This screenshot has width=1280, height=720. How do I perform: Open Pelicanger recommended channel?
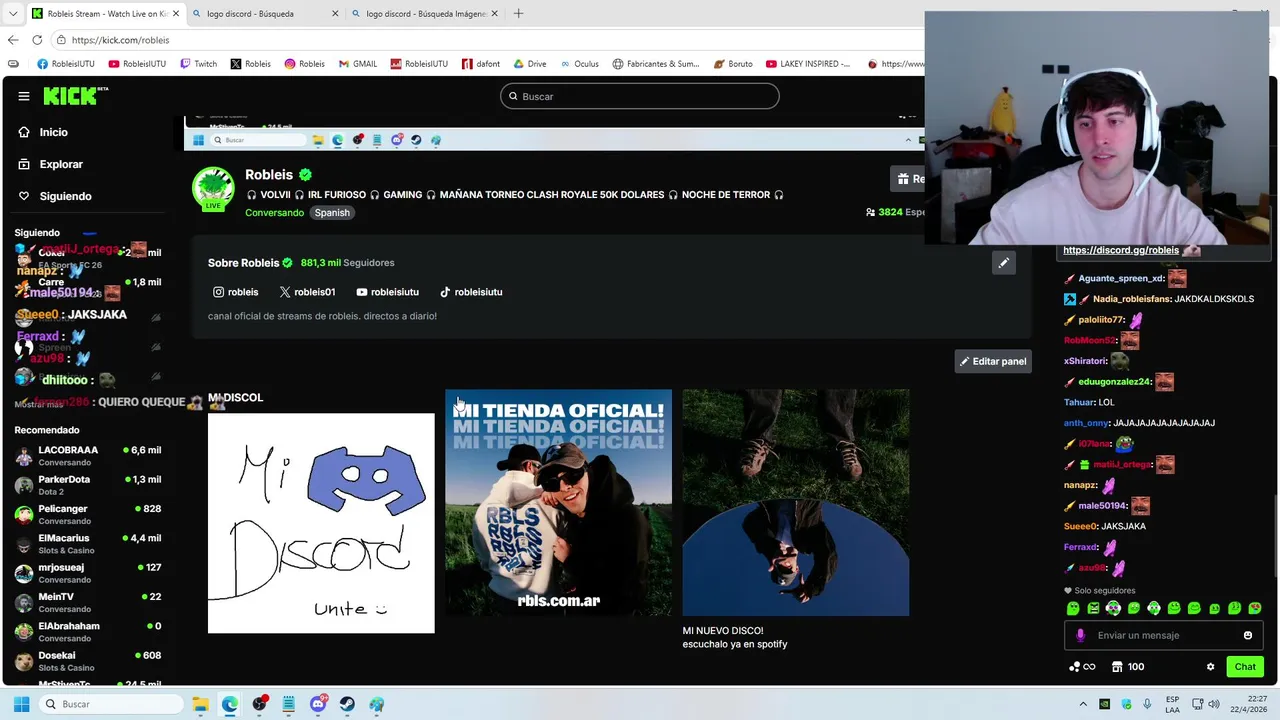[88, 514]
